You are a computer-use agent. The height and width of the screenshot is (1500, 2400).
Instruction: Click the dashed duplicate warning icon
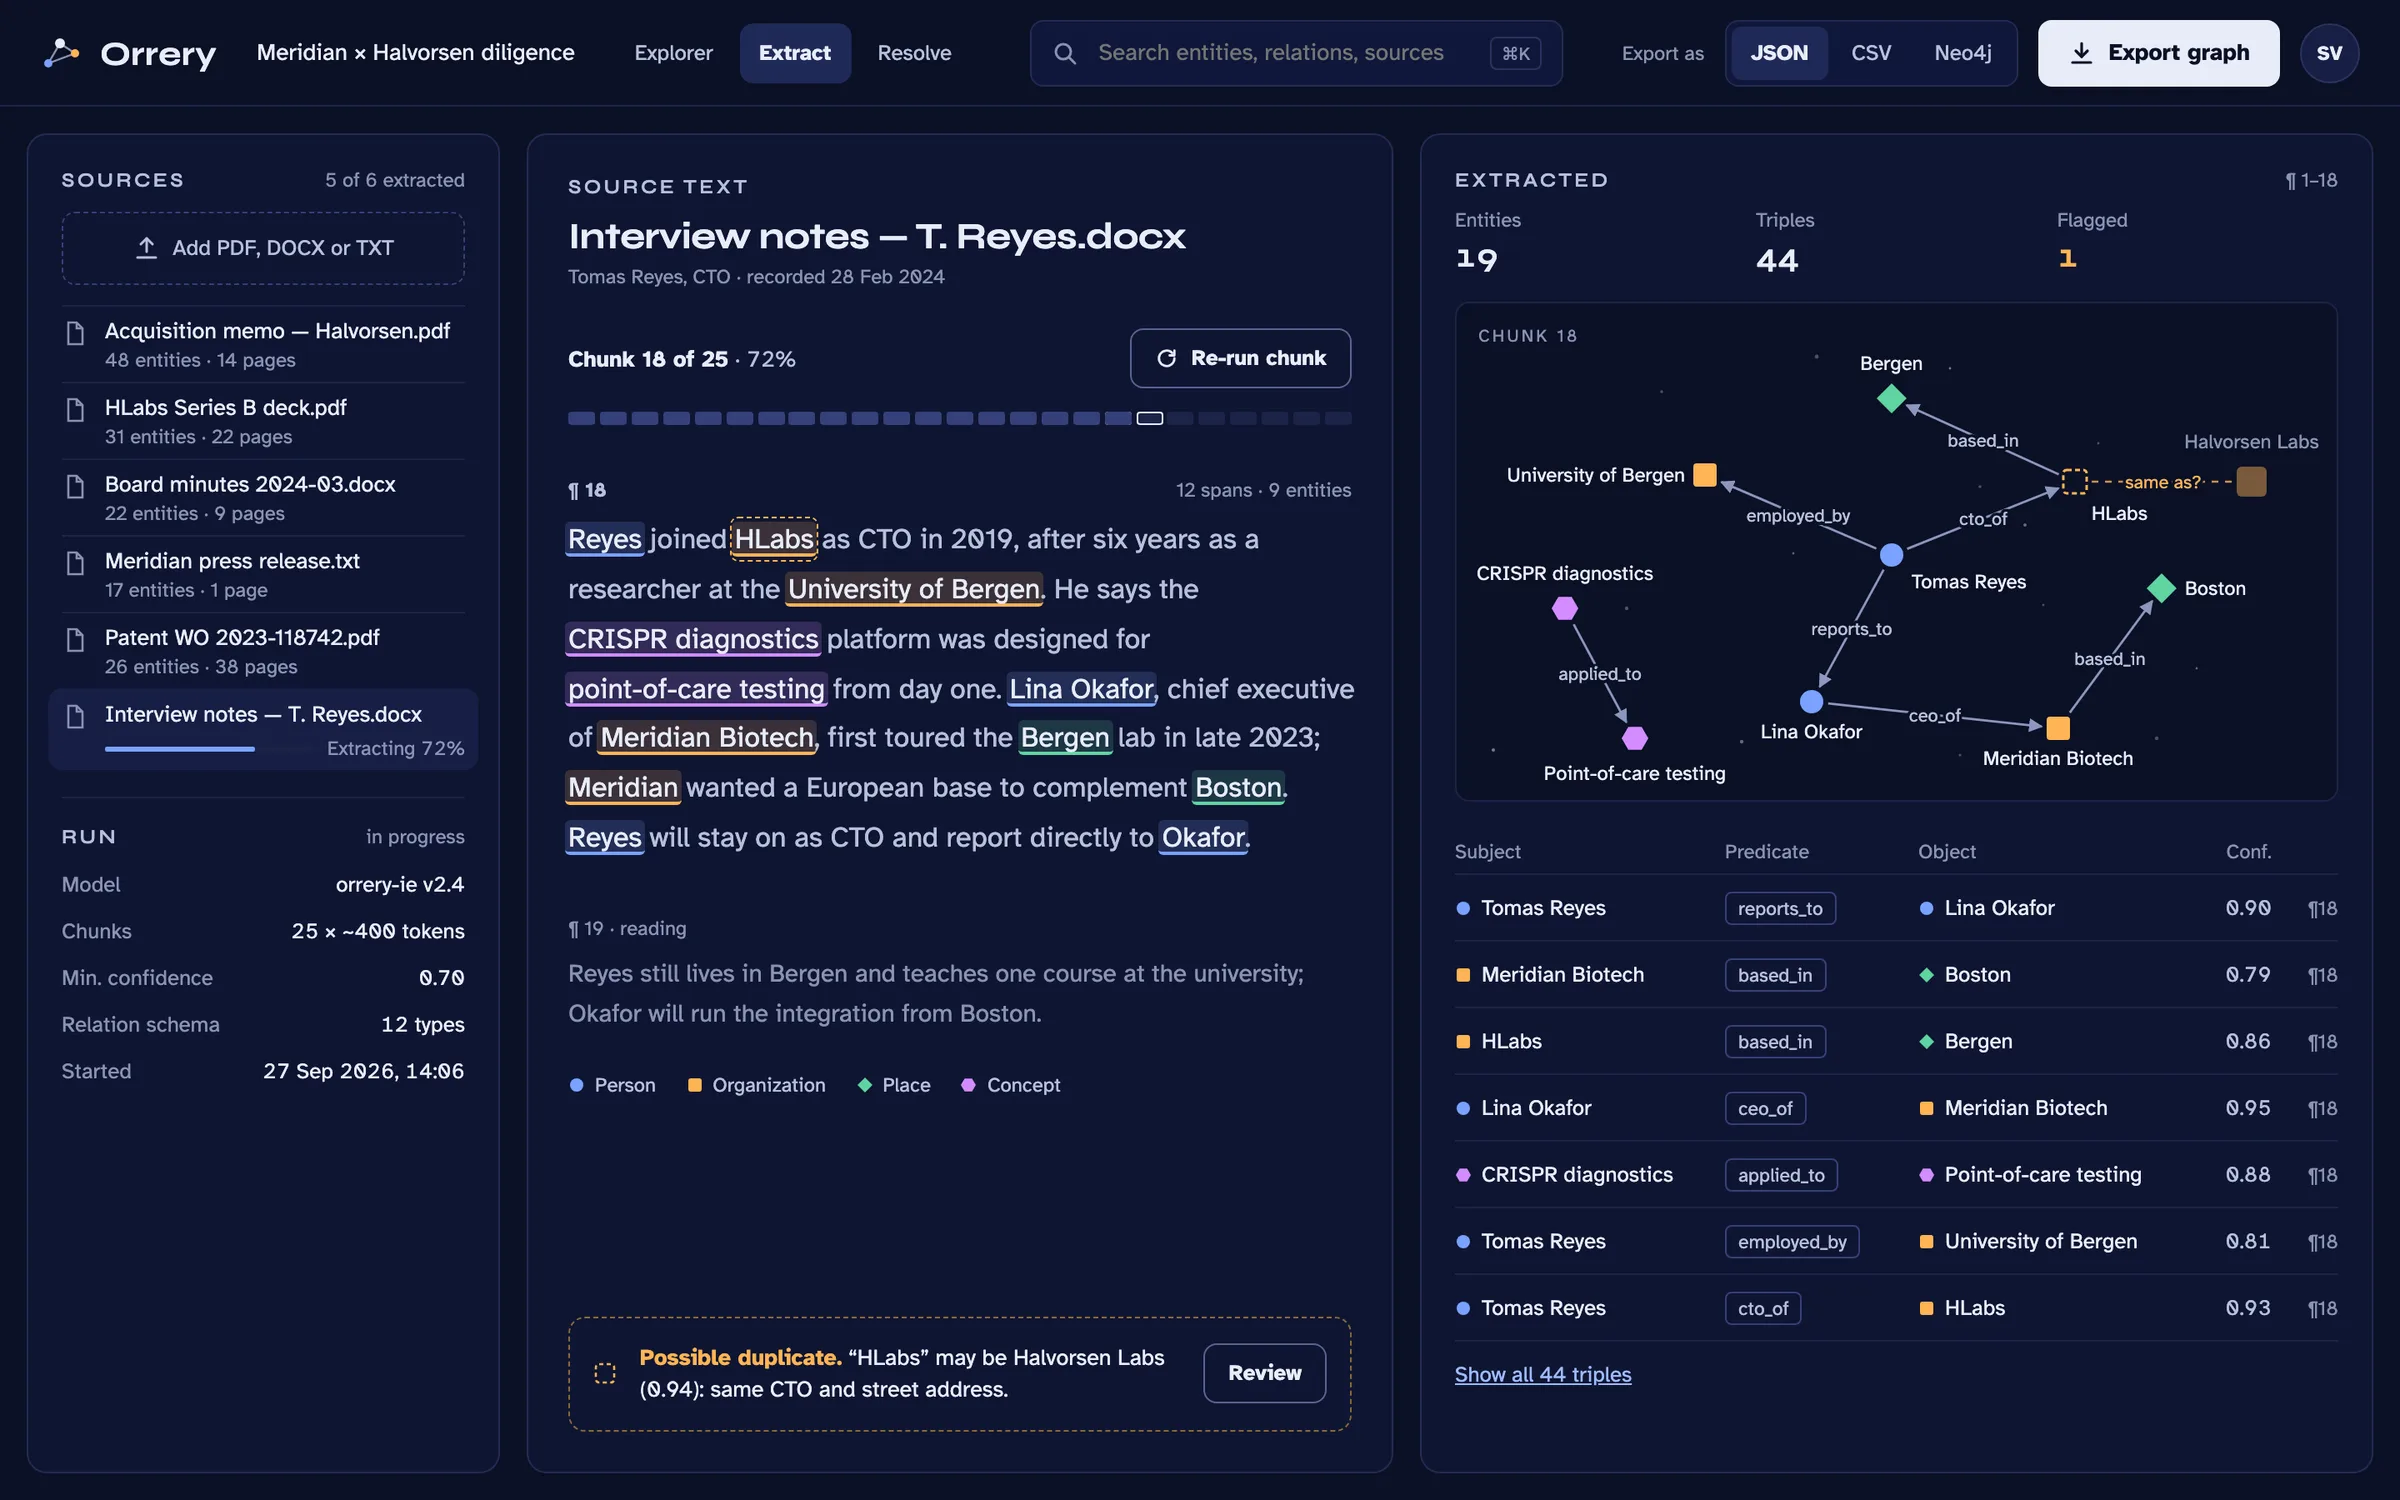[605, 1373]
